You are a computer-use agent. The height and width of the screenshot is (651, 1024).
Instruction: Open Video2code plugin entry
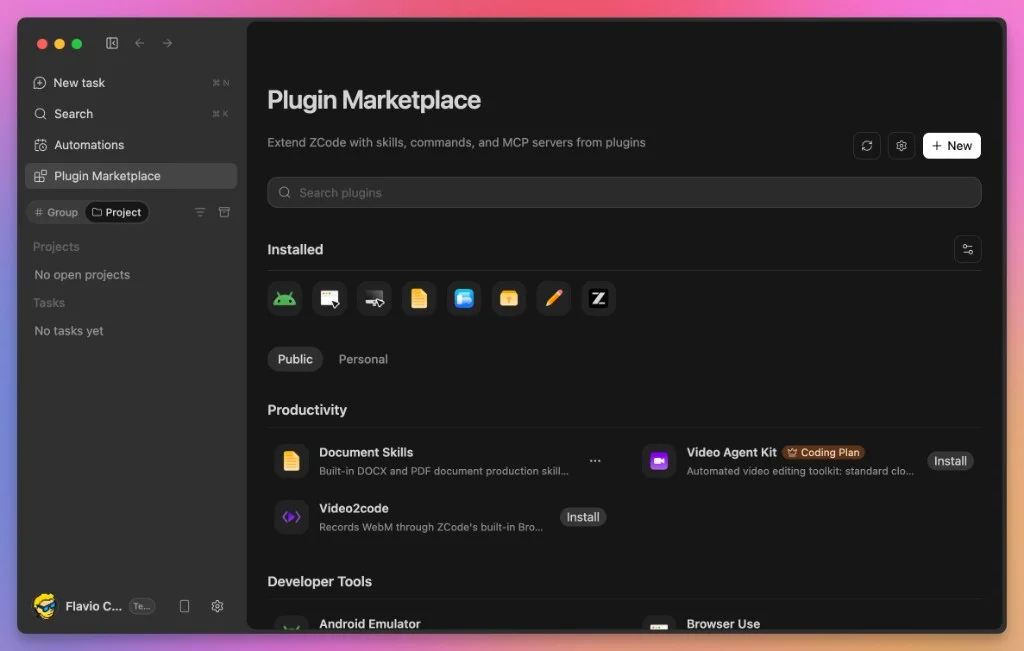click(x=442, y=517)
